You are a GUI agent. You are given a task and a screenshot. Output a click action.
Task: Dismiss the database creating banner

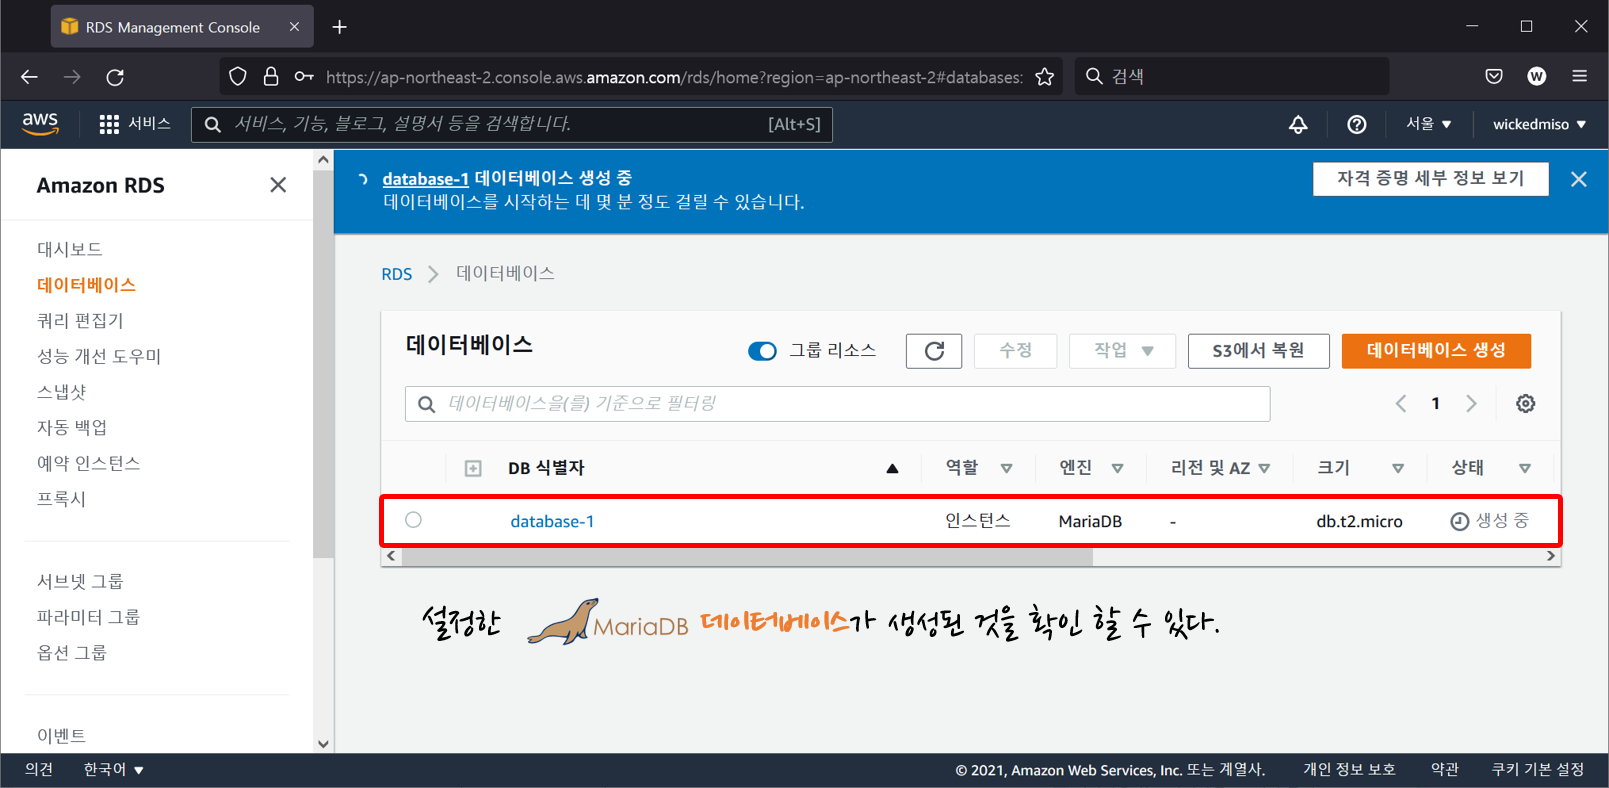click(1578, 179)
